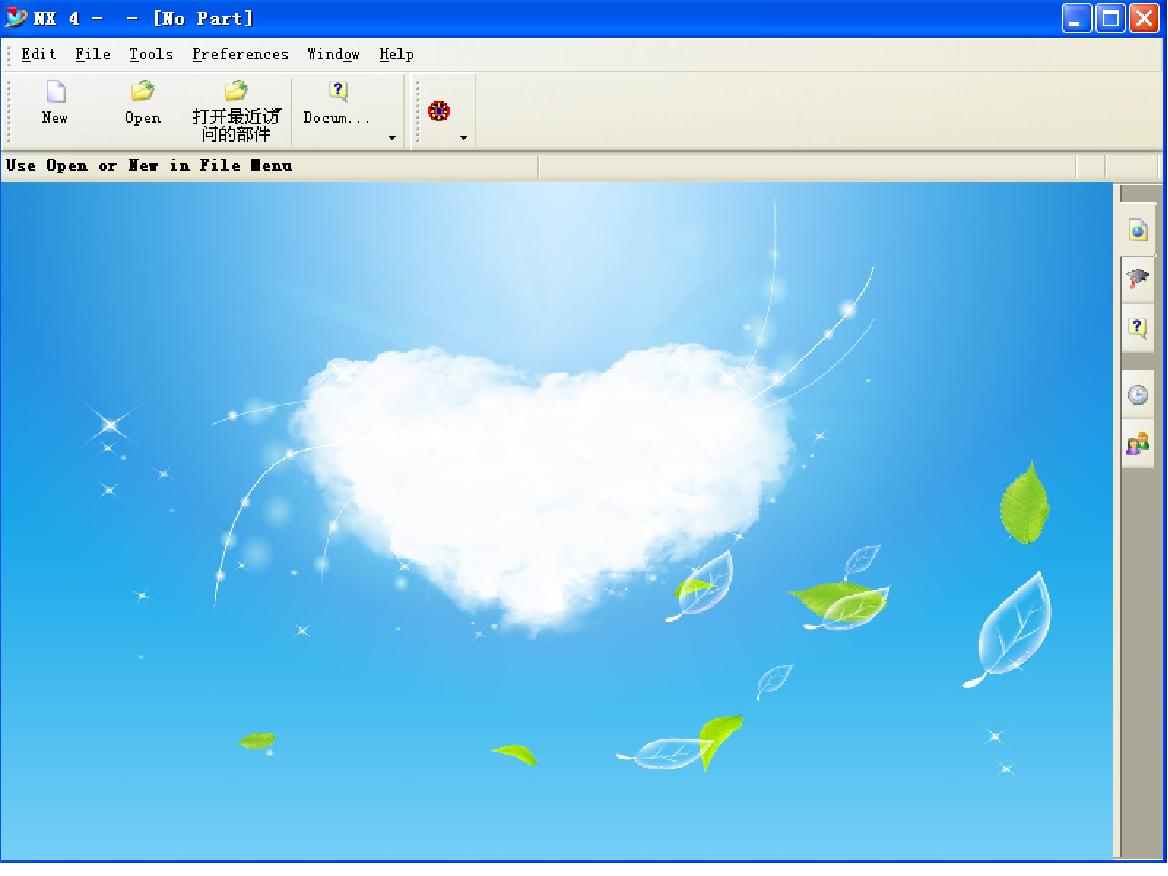Open the Help question-mark sidebar tab
Screen dimensions: 1168x876
pyautogui.click(x=1137, y=327)
